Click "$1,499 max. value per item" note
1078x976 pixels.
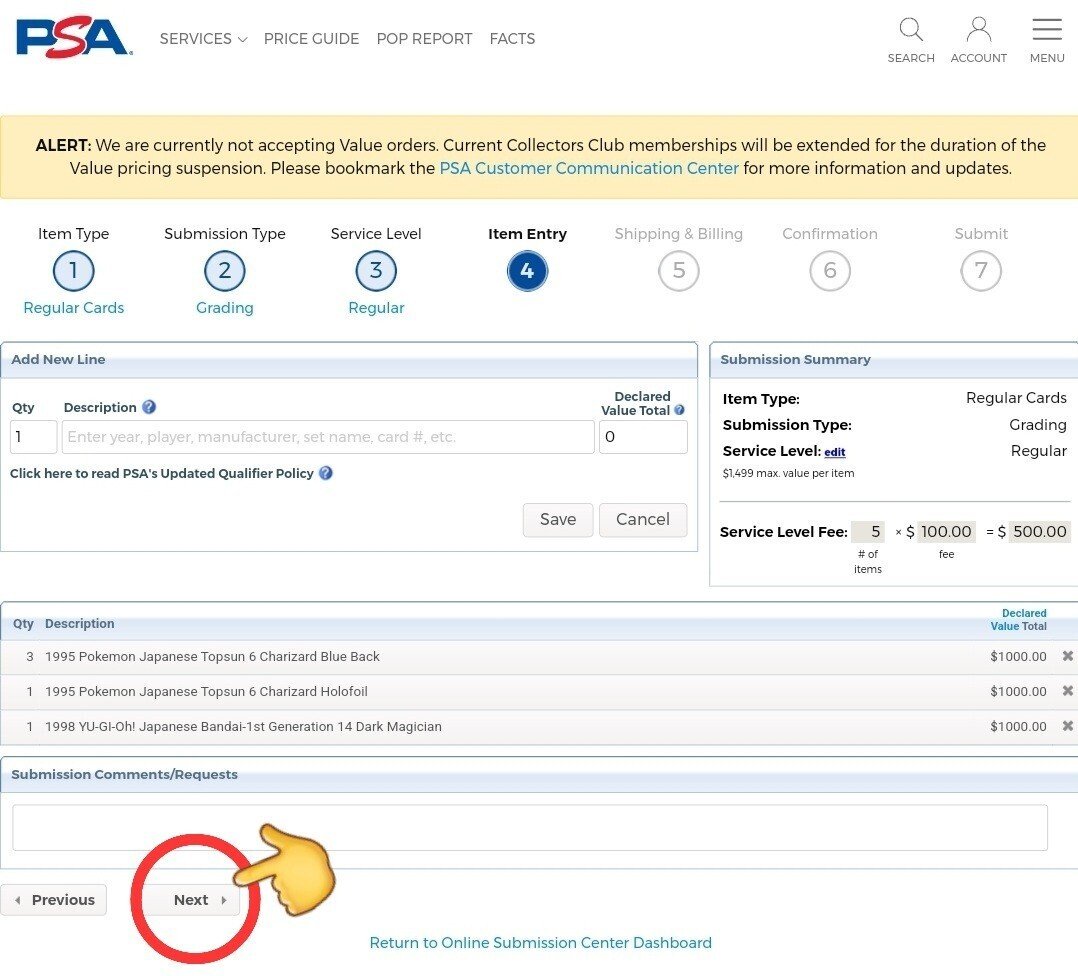788,473
